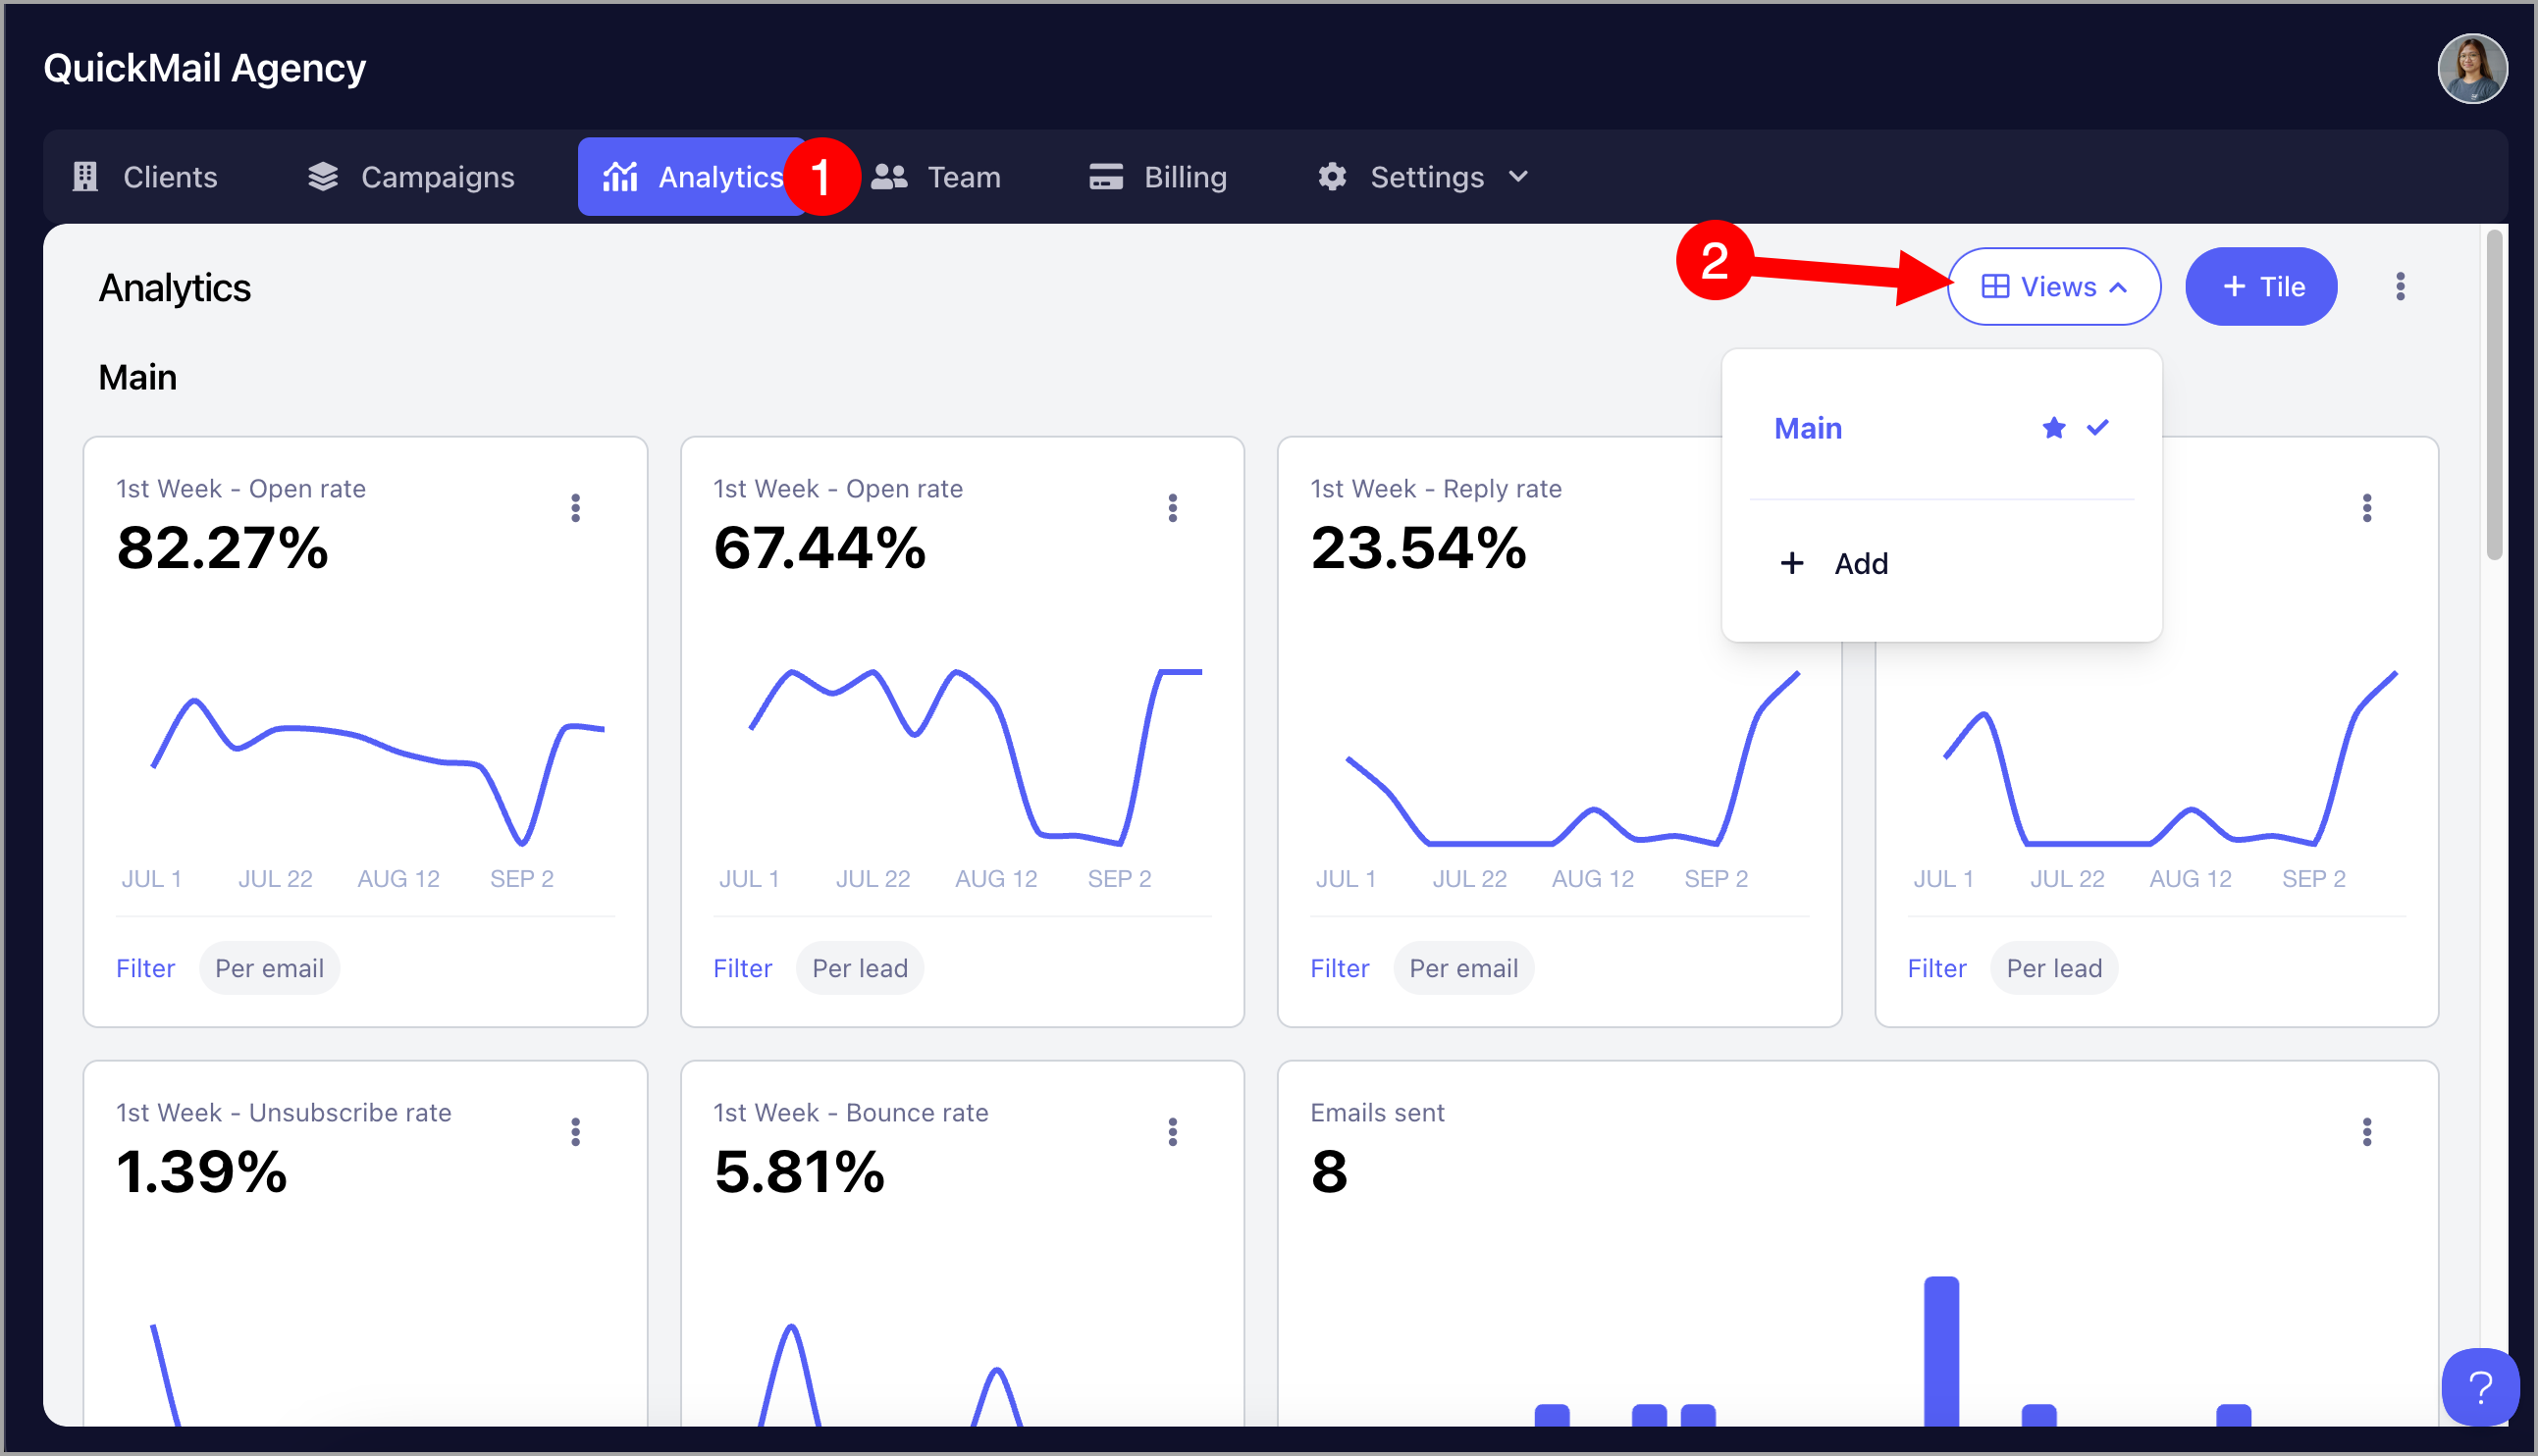Screen dimensions: 2538x1456
Task: Click the 1st Week - Reply rate title
Action: coord(1435,489)
